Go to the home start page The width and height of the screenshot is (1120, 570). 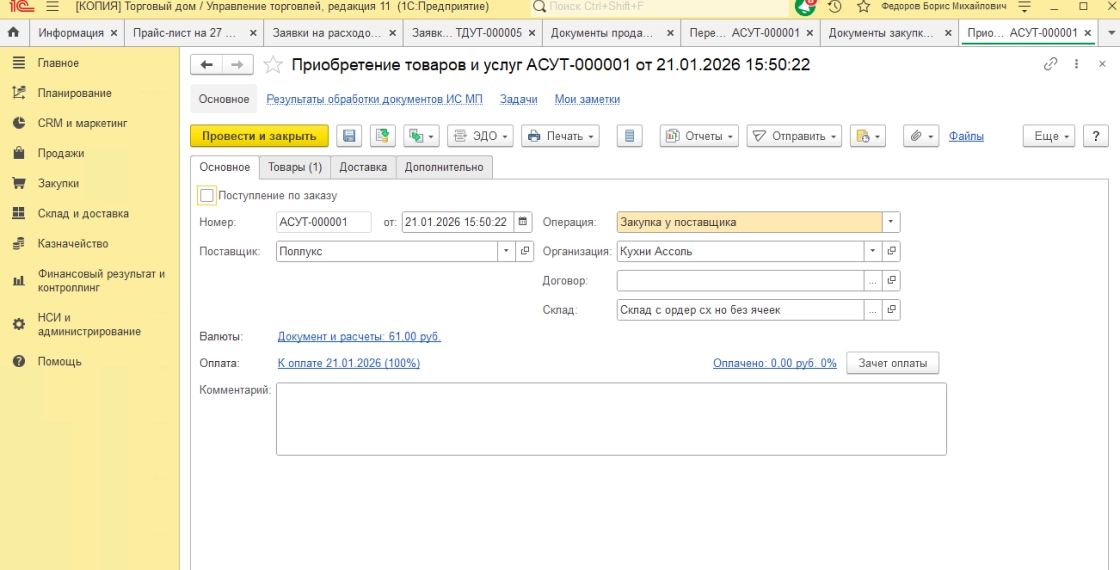click(x=14, y=33)
